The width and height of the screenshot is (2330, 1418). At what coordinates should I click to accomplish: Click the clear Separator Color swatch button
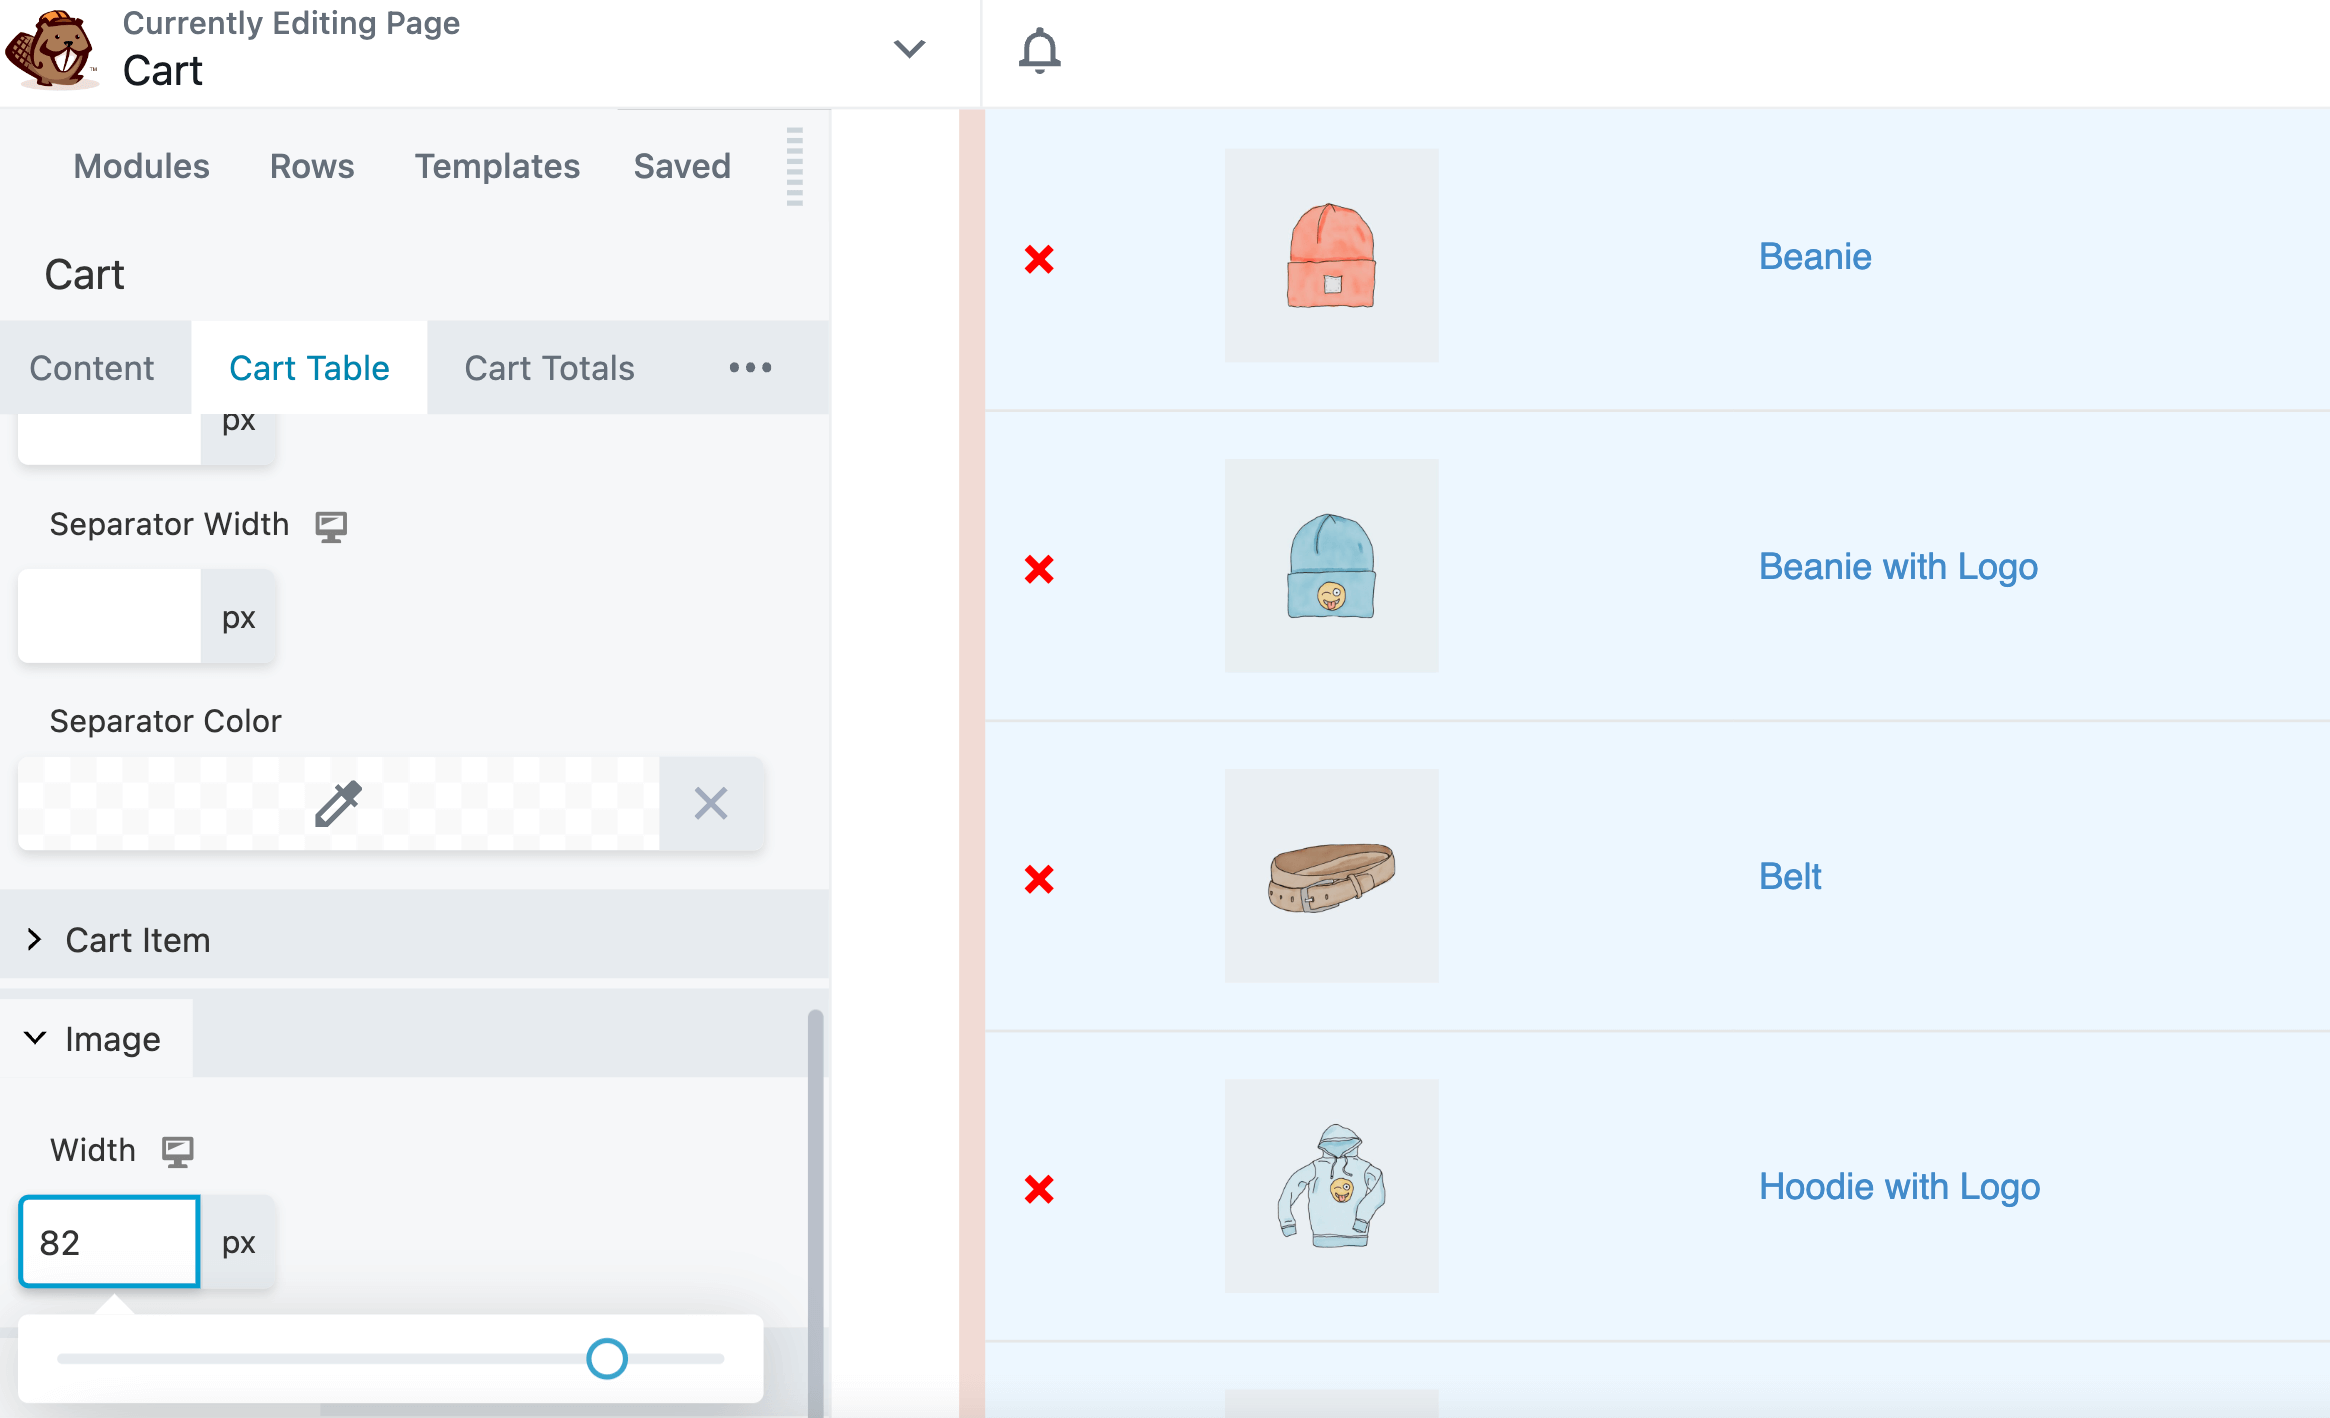(x=711, y=801)
